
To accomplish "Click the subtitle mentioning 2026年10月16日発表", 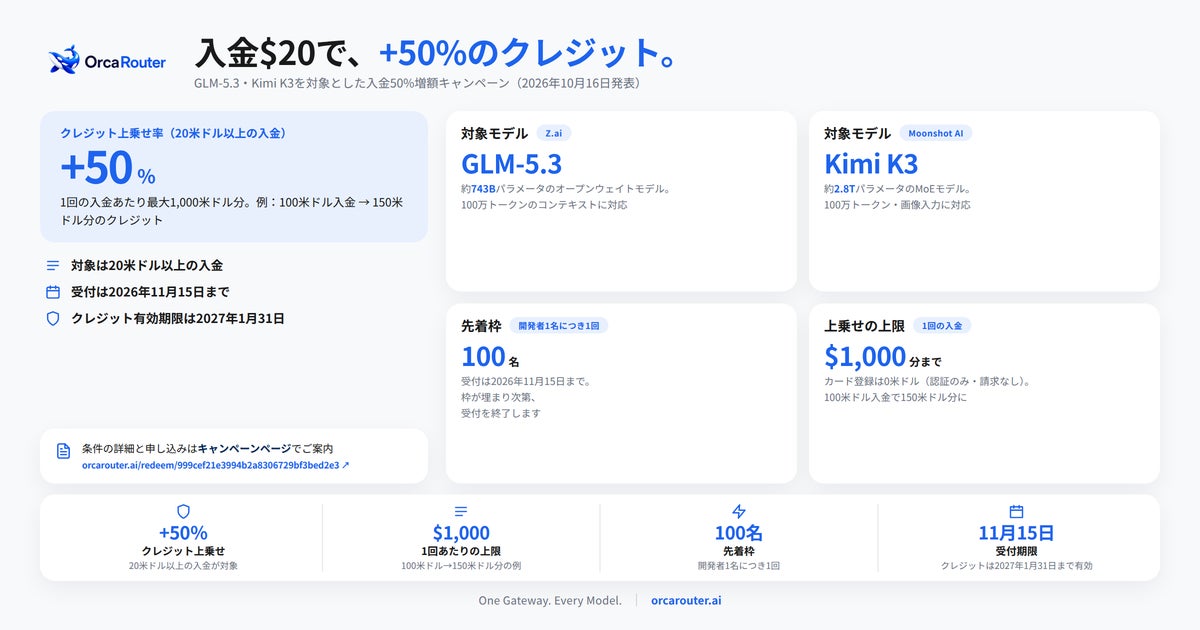I will [417, 83].
